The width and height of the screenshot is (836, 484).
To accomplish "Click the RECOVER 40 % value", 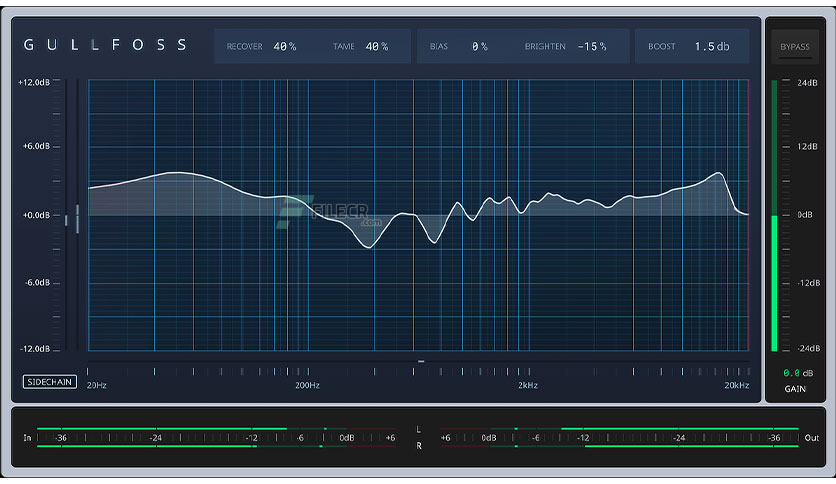I will 285,47.
